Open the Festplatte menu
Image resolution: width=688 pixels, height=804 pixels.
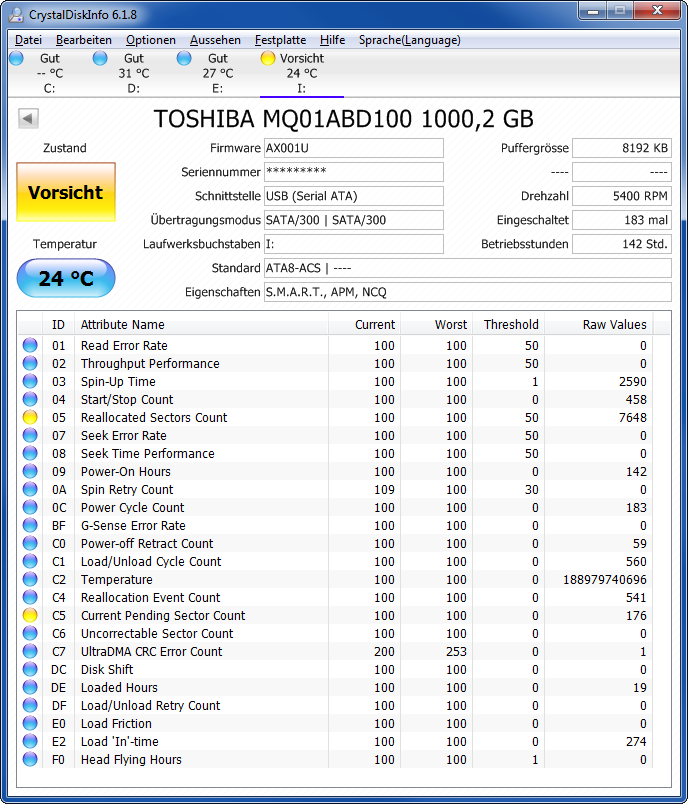[280, 40]
